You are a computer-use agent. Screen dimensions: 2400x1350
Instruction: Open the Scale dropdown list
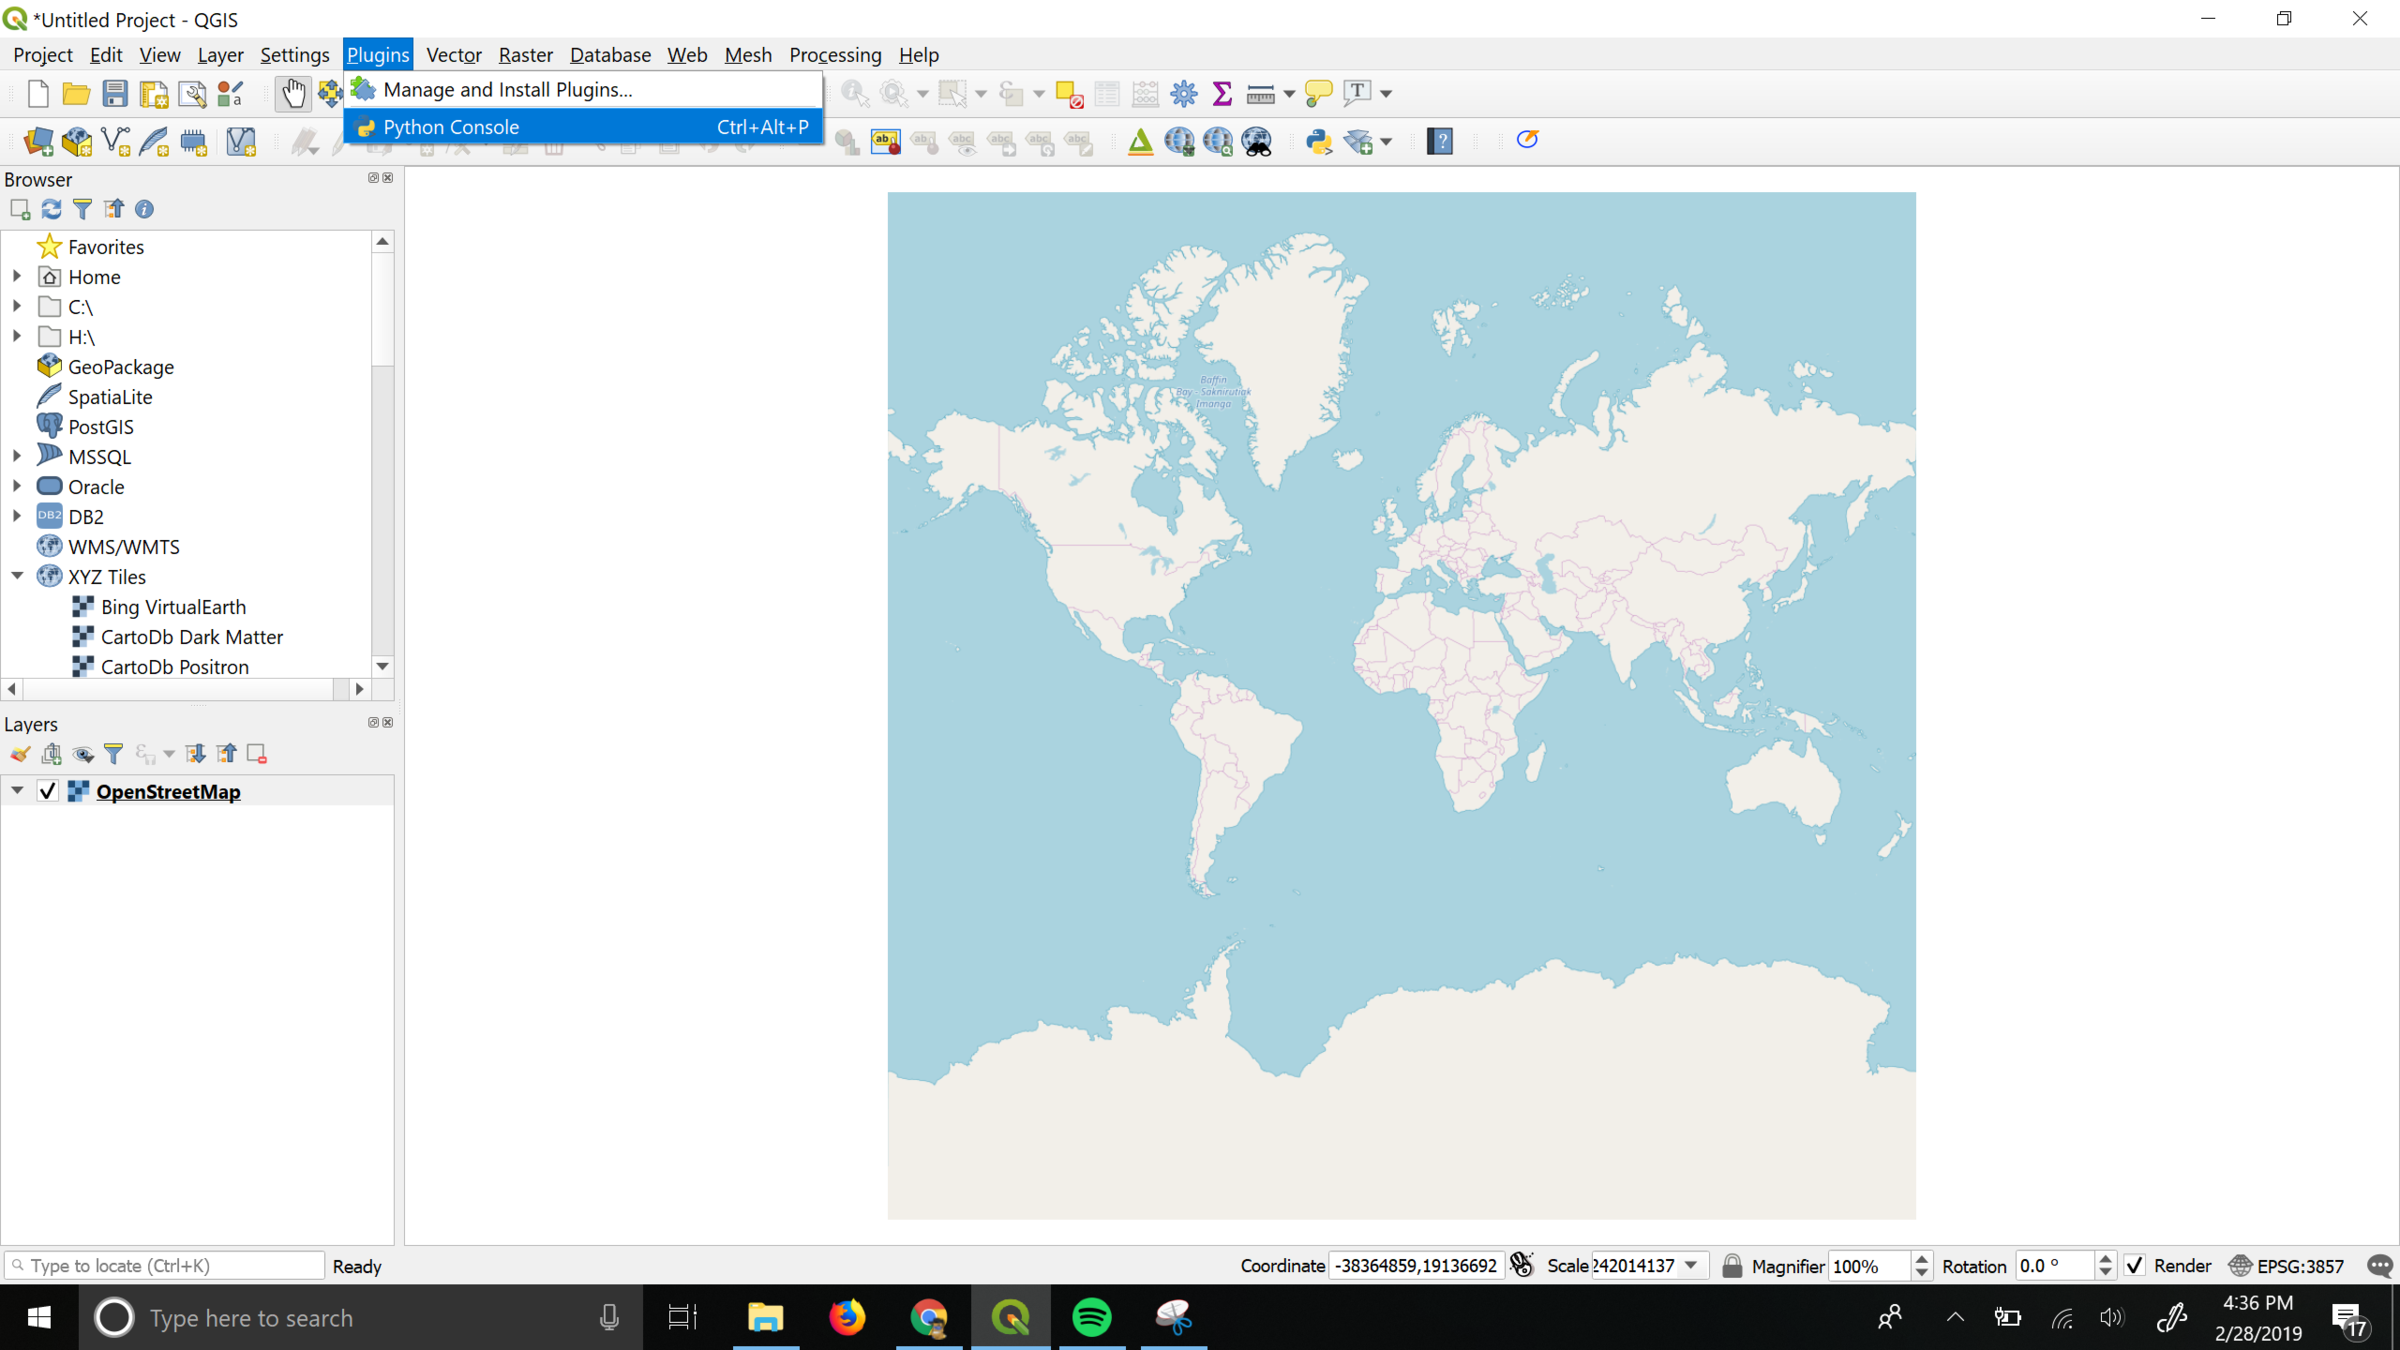click(x=1691, y=1265)
